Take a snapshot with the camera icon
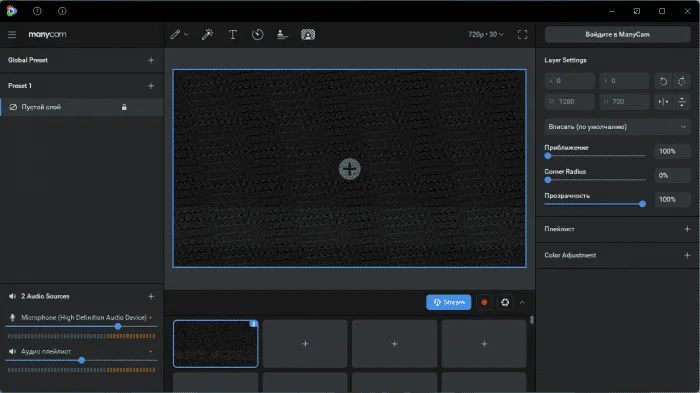 click(x=505, y=302)
